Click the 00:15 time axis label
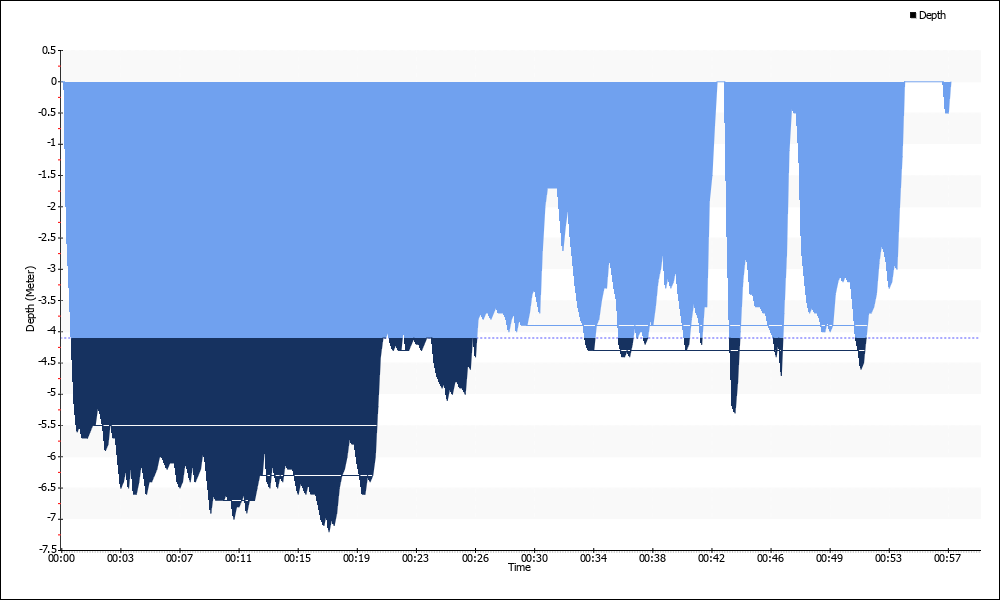Screen dimensions: 1000x600 [x=298, y=559]
